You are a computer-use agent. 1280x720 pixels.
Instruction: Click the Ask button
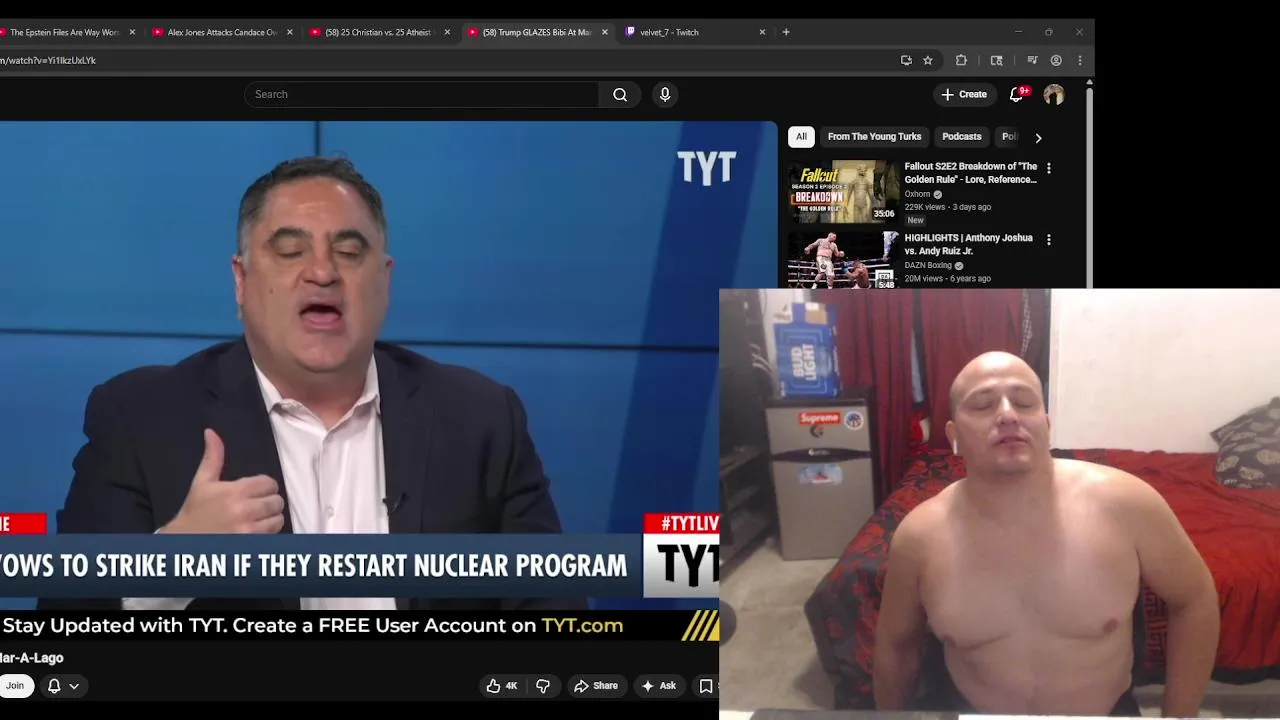tap(659, 686)
